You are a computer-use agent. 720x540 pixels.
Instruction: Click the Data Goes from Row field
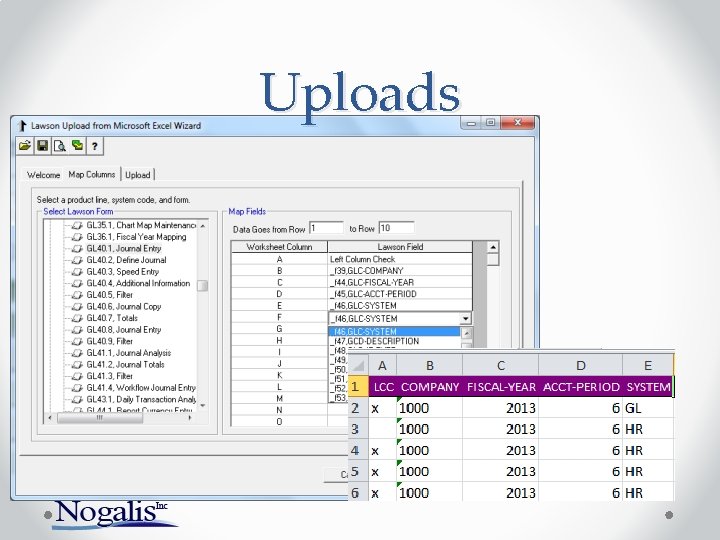tap(326, 228)
